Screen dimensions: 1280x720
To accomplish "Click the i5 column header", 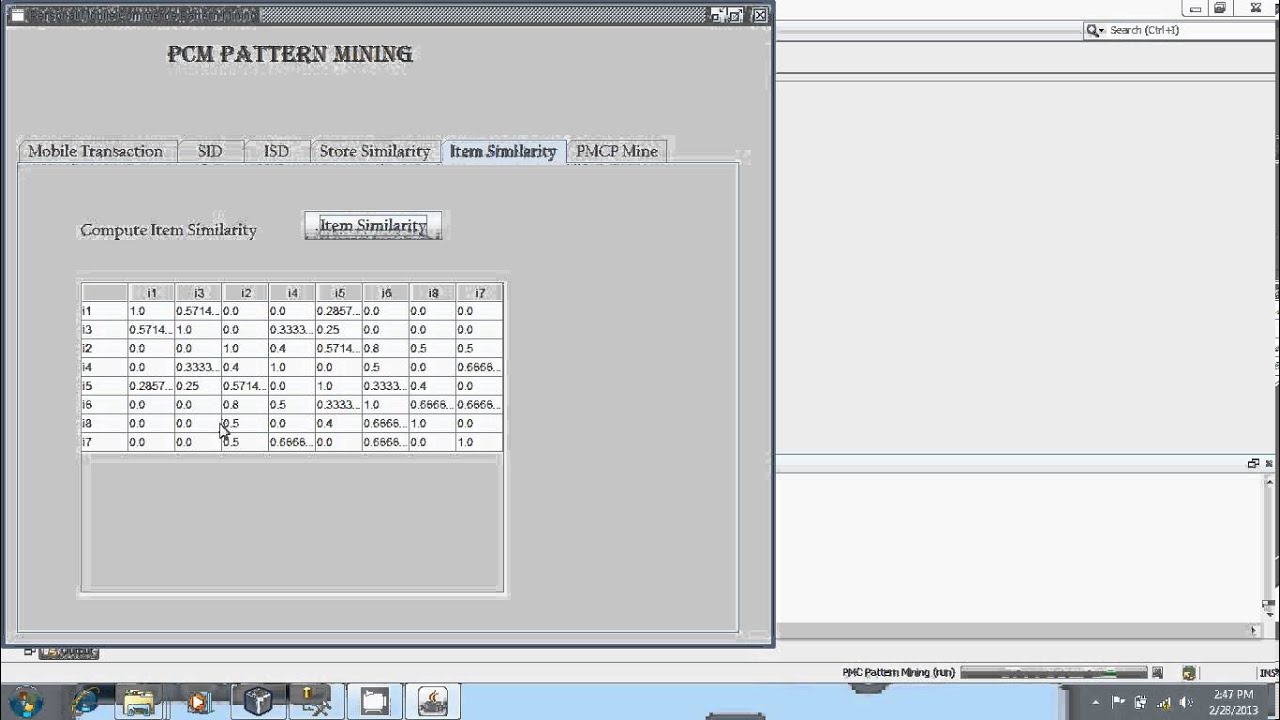I will coord(339,293).
